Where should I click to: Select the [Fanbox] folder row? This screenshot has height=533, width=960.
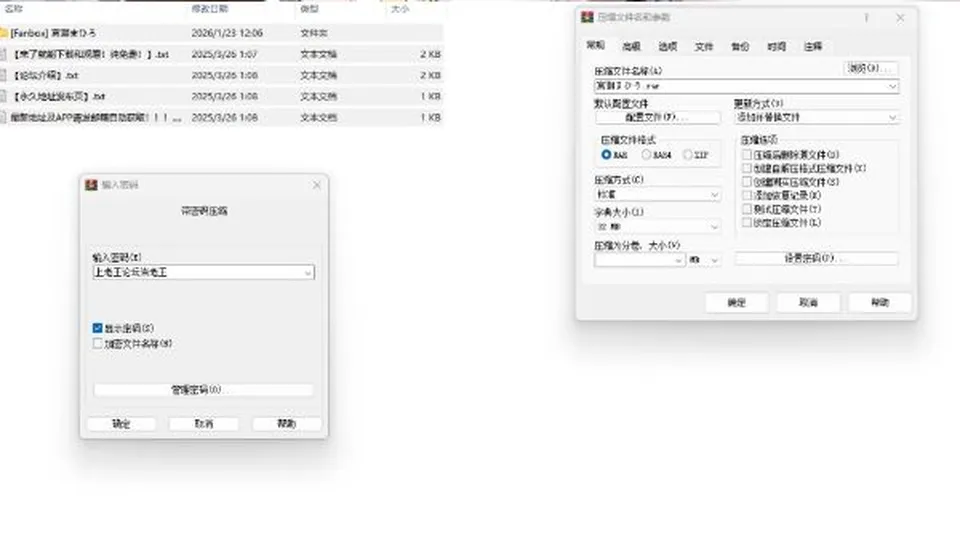click(x=220, y=33)
